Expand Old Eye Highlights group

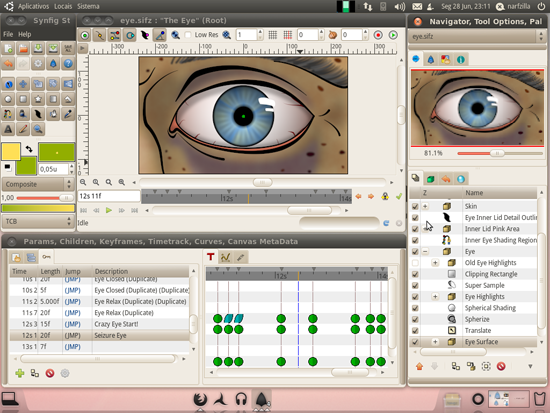pyautogui.click(x=435, y=263)
